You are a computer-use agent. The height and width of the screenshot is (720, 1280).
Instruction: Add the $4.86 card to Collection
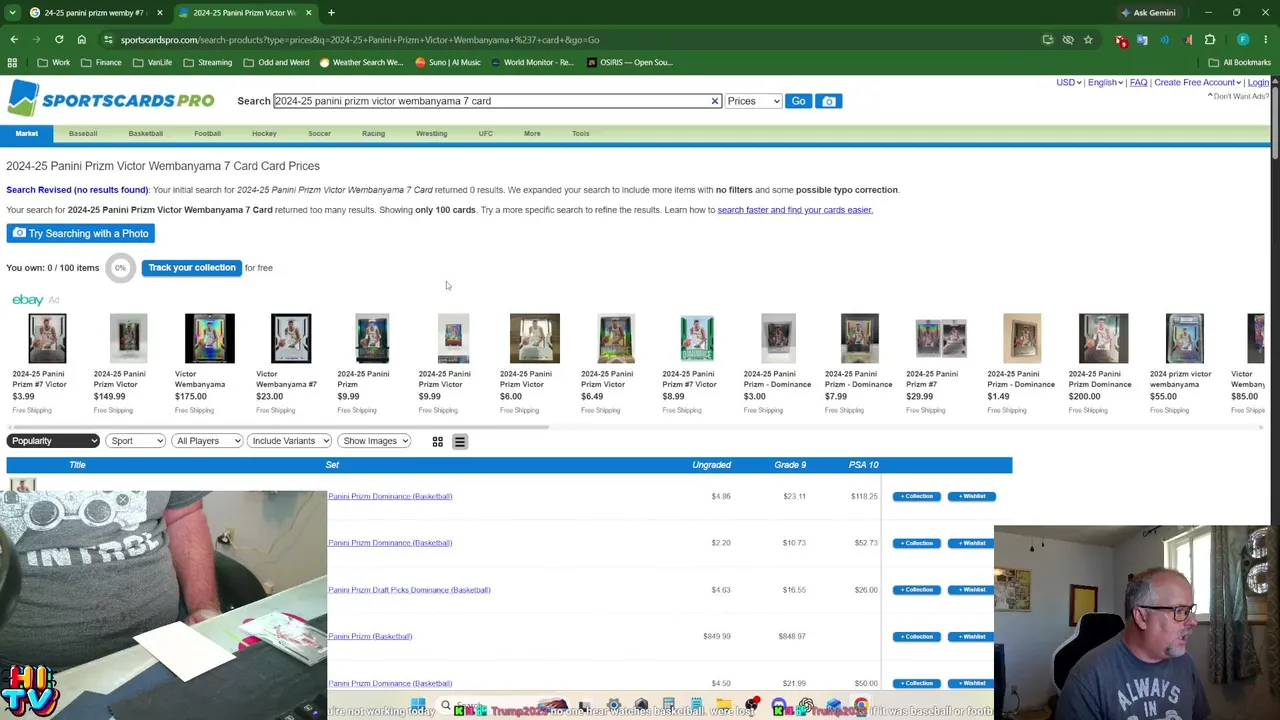916,496
